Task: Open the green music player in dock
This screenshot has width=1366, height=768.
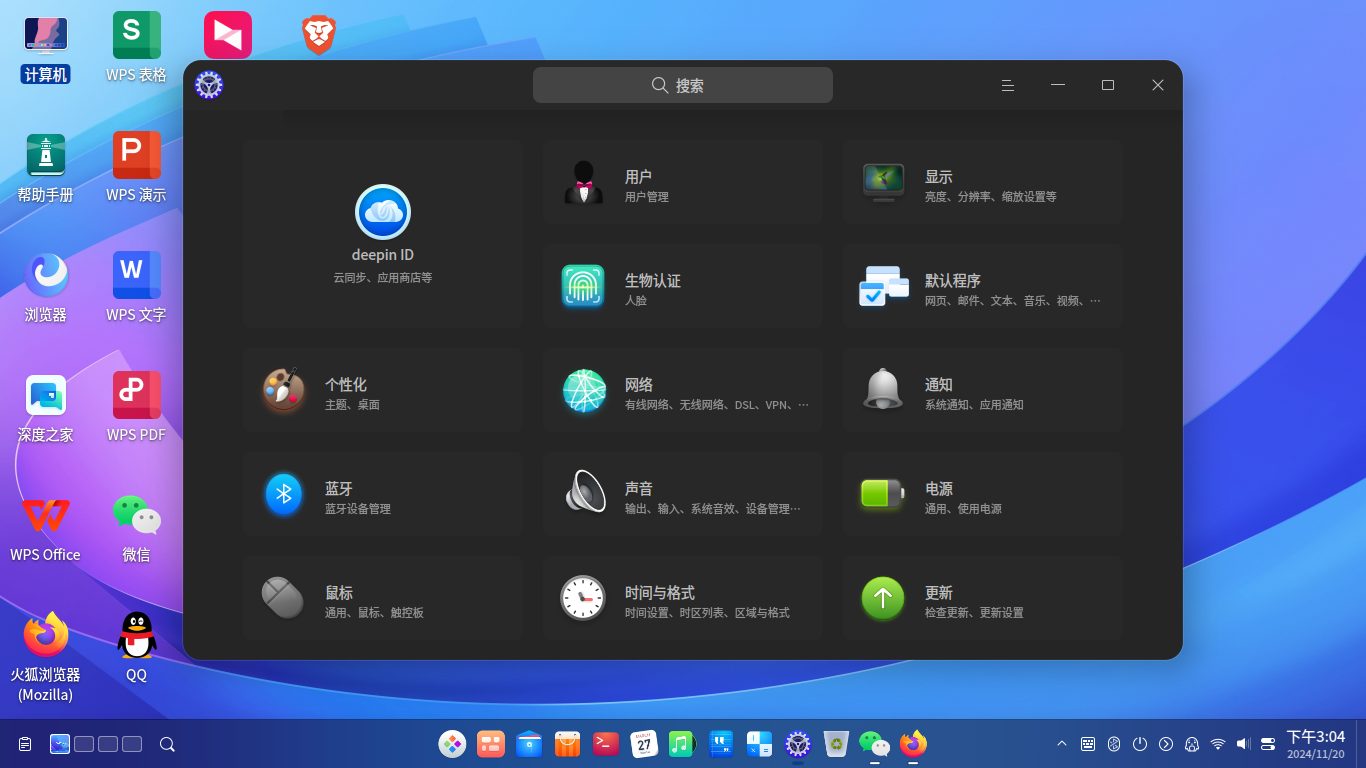Action: [682, 744]
